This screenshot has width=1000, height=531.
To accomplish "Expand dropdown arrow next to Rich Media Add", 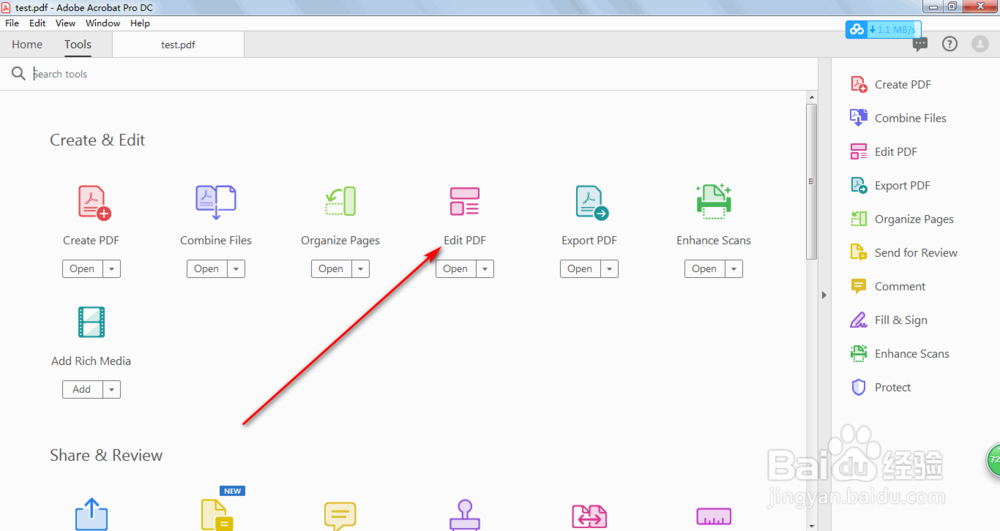I will [x=112, y=389].
